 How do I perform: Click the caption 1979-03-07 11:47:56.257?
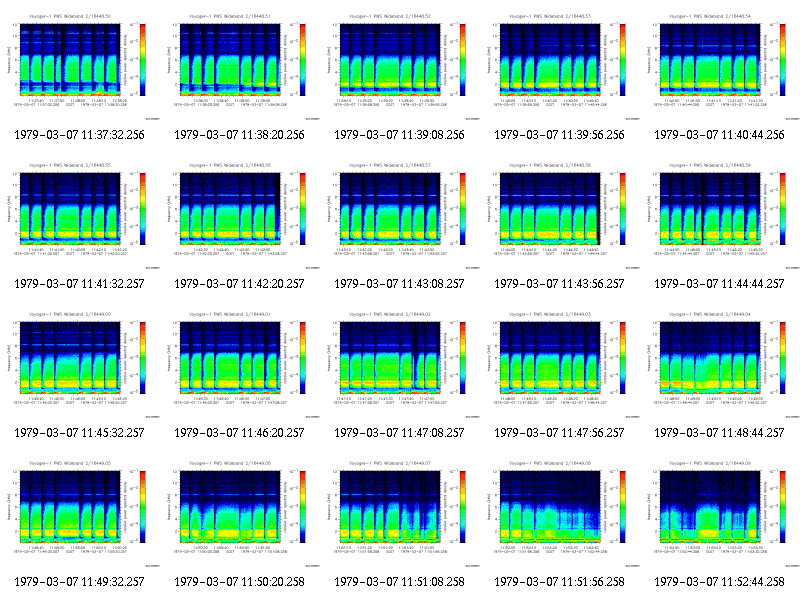(560, 433)
